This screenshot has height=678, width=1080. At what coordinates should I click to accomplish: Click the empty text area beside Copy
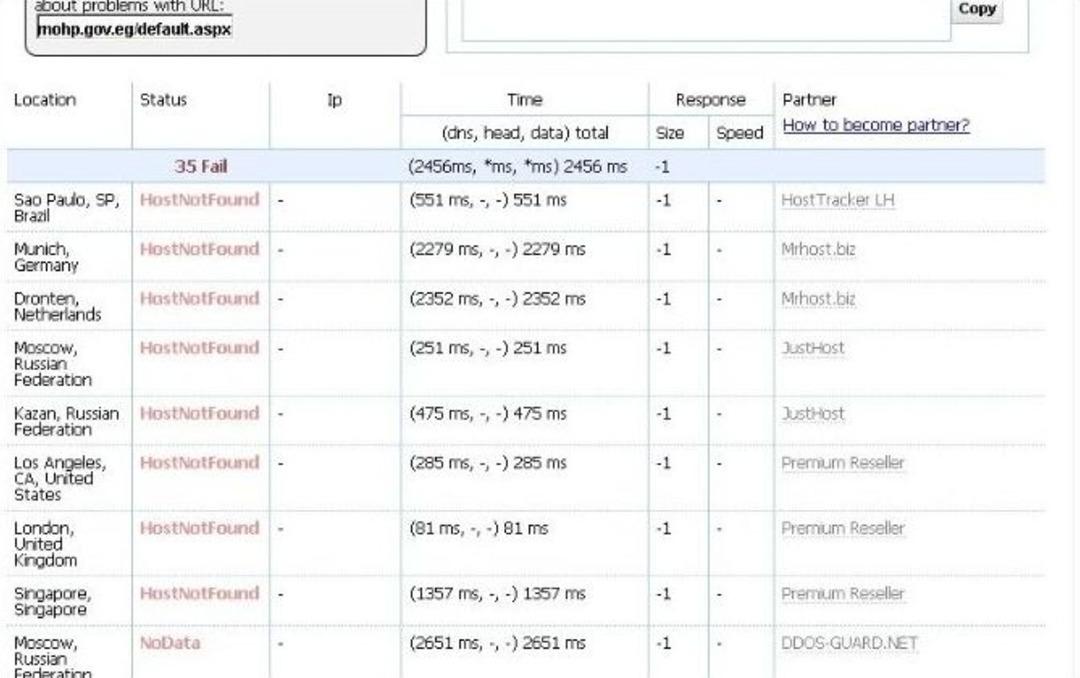coord(705,18)
